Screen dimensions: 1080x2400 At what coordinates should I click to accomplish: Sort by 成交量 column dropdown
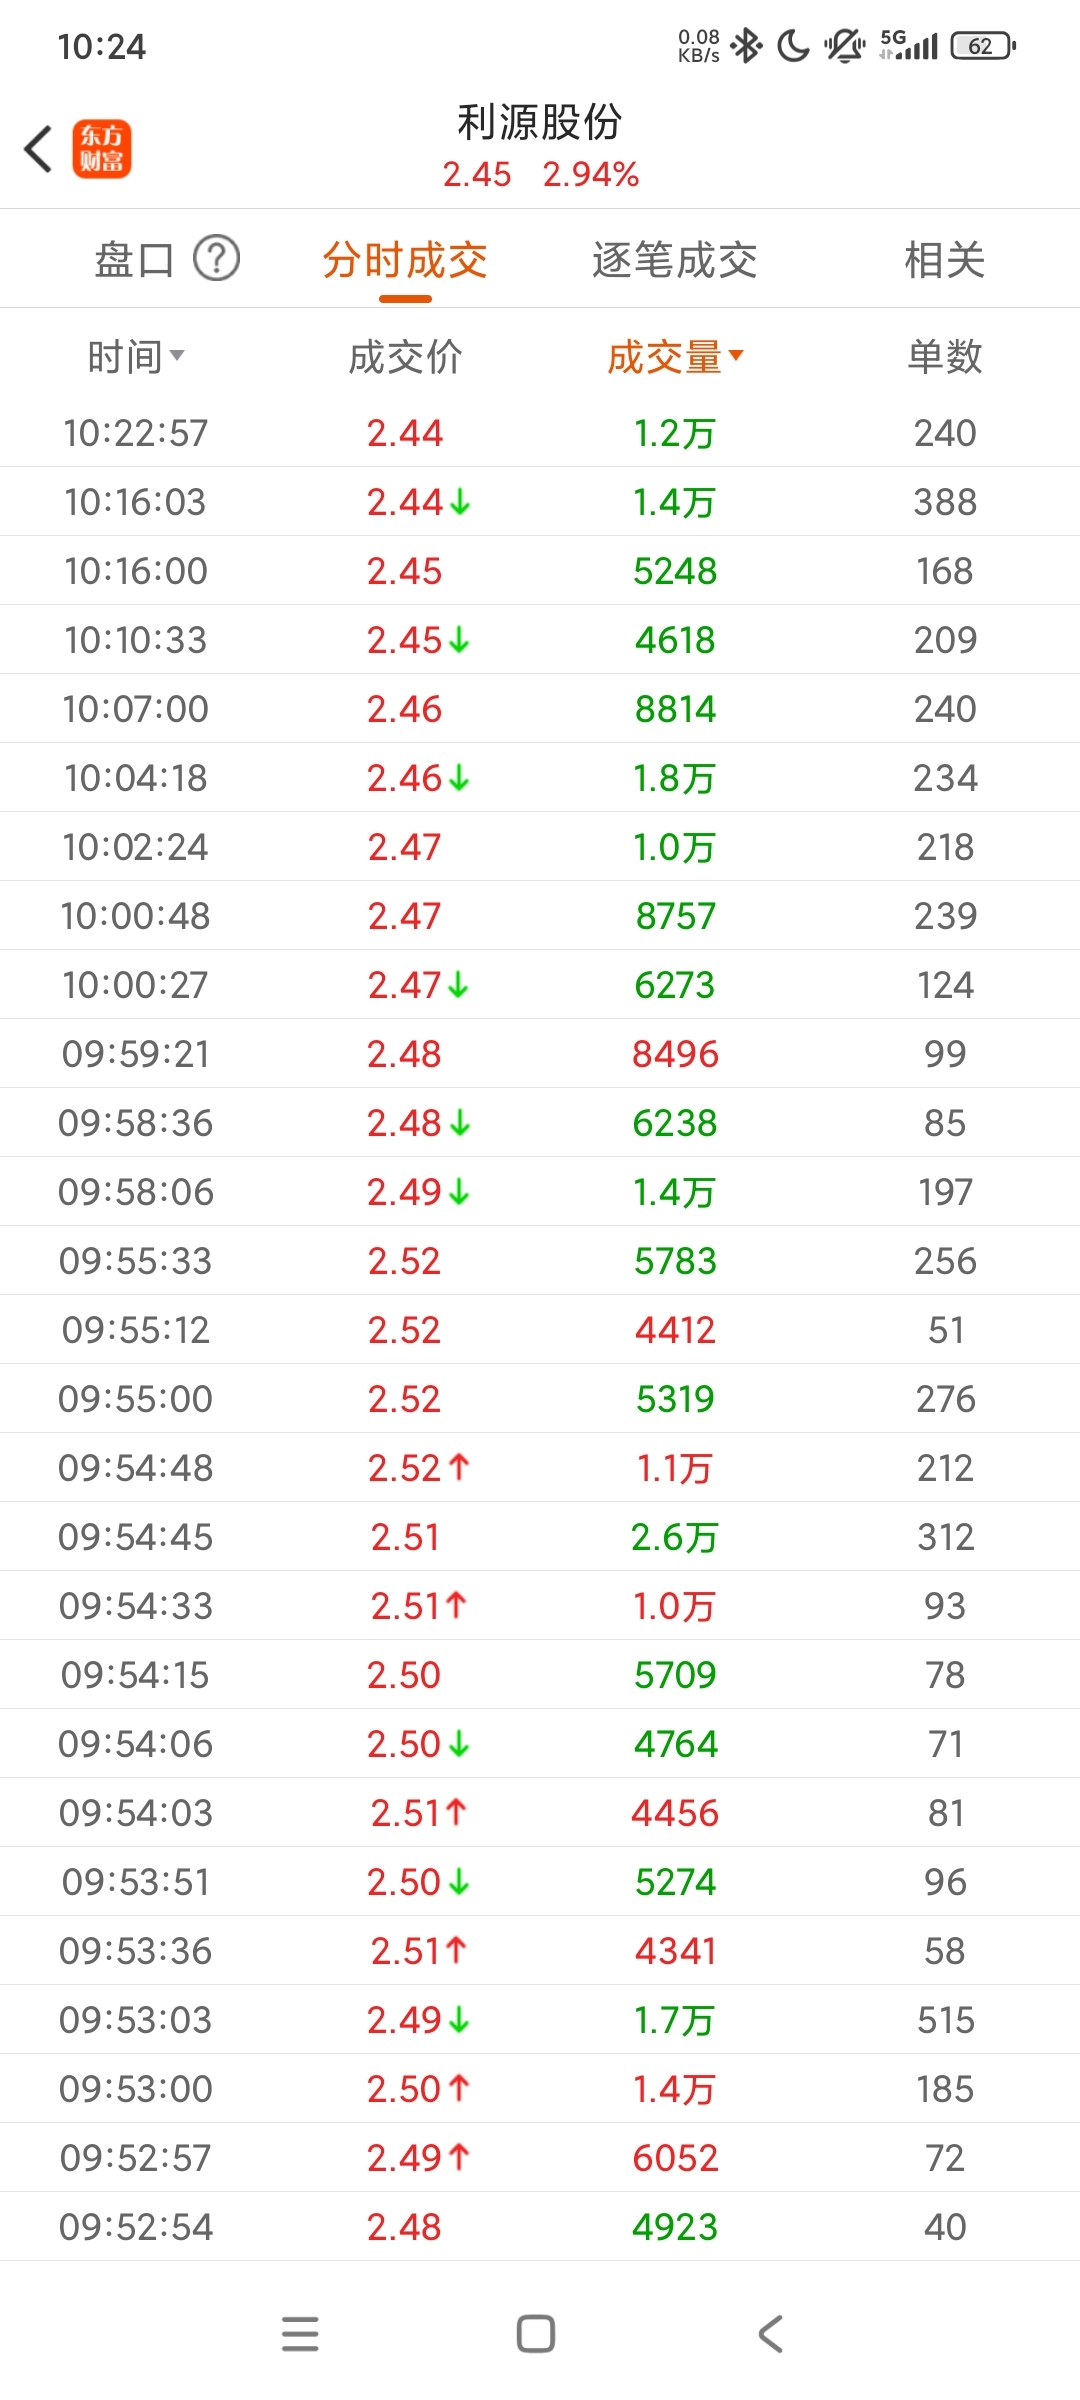tap(675, 357)
